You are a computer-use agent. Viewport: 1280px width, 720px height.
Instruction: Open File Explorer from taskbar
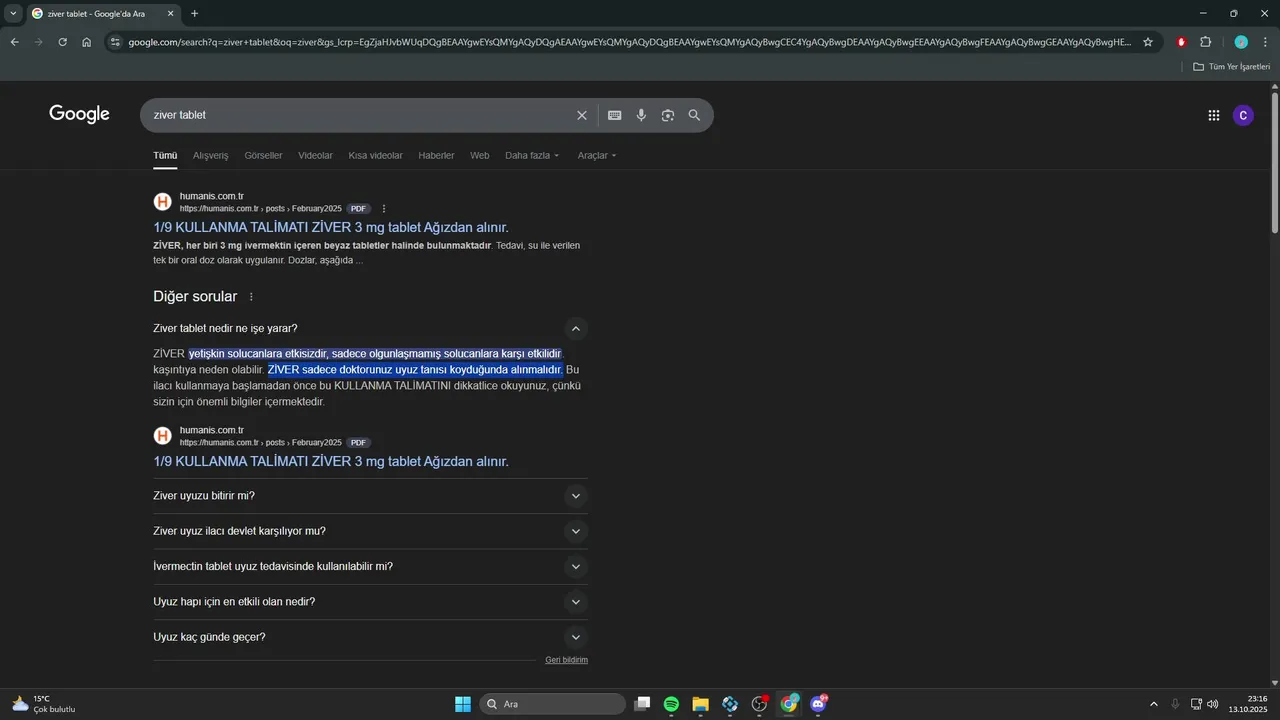pyautogui.click(x=700, y=704)
